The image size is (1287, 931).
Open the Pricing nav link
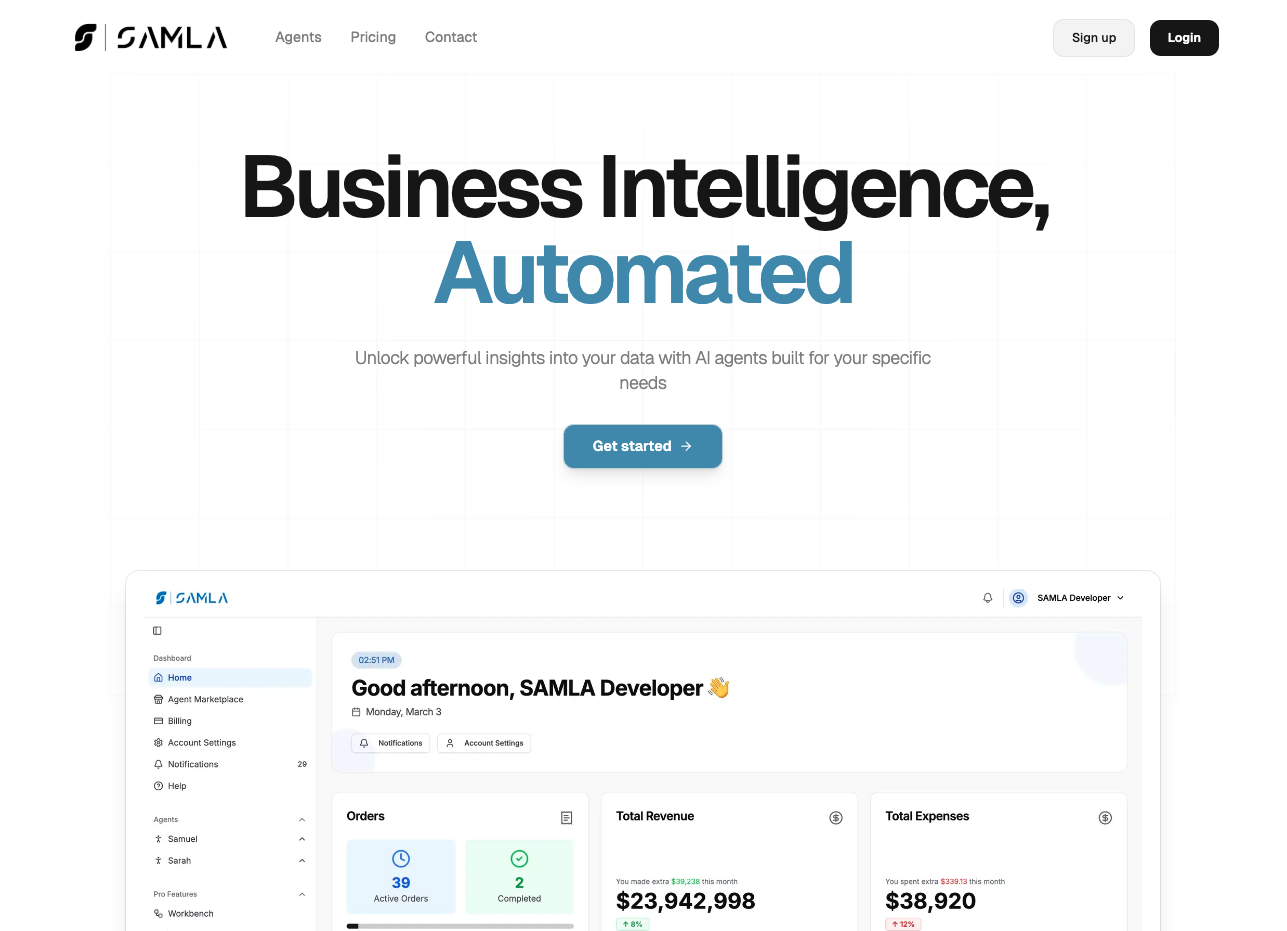pyautogui.click(x=373, y=37)
